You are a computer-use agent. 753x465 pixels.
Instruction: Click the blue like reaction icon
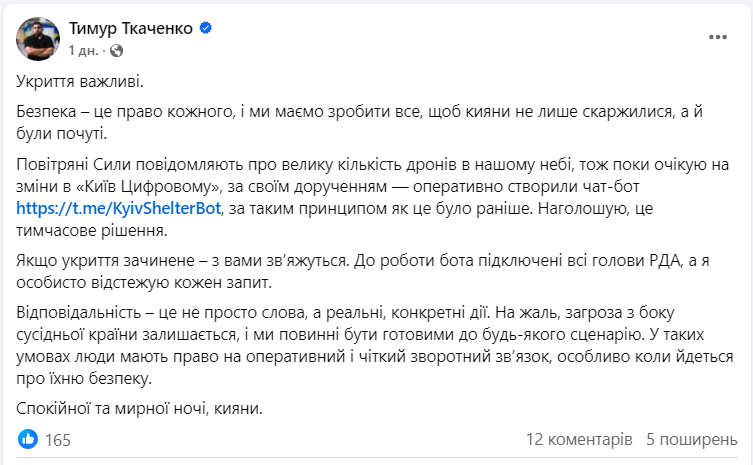click(x=29, y=438)
